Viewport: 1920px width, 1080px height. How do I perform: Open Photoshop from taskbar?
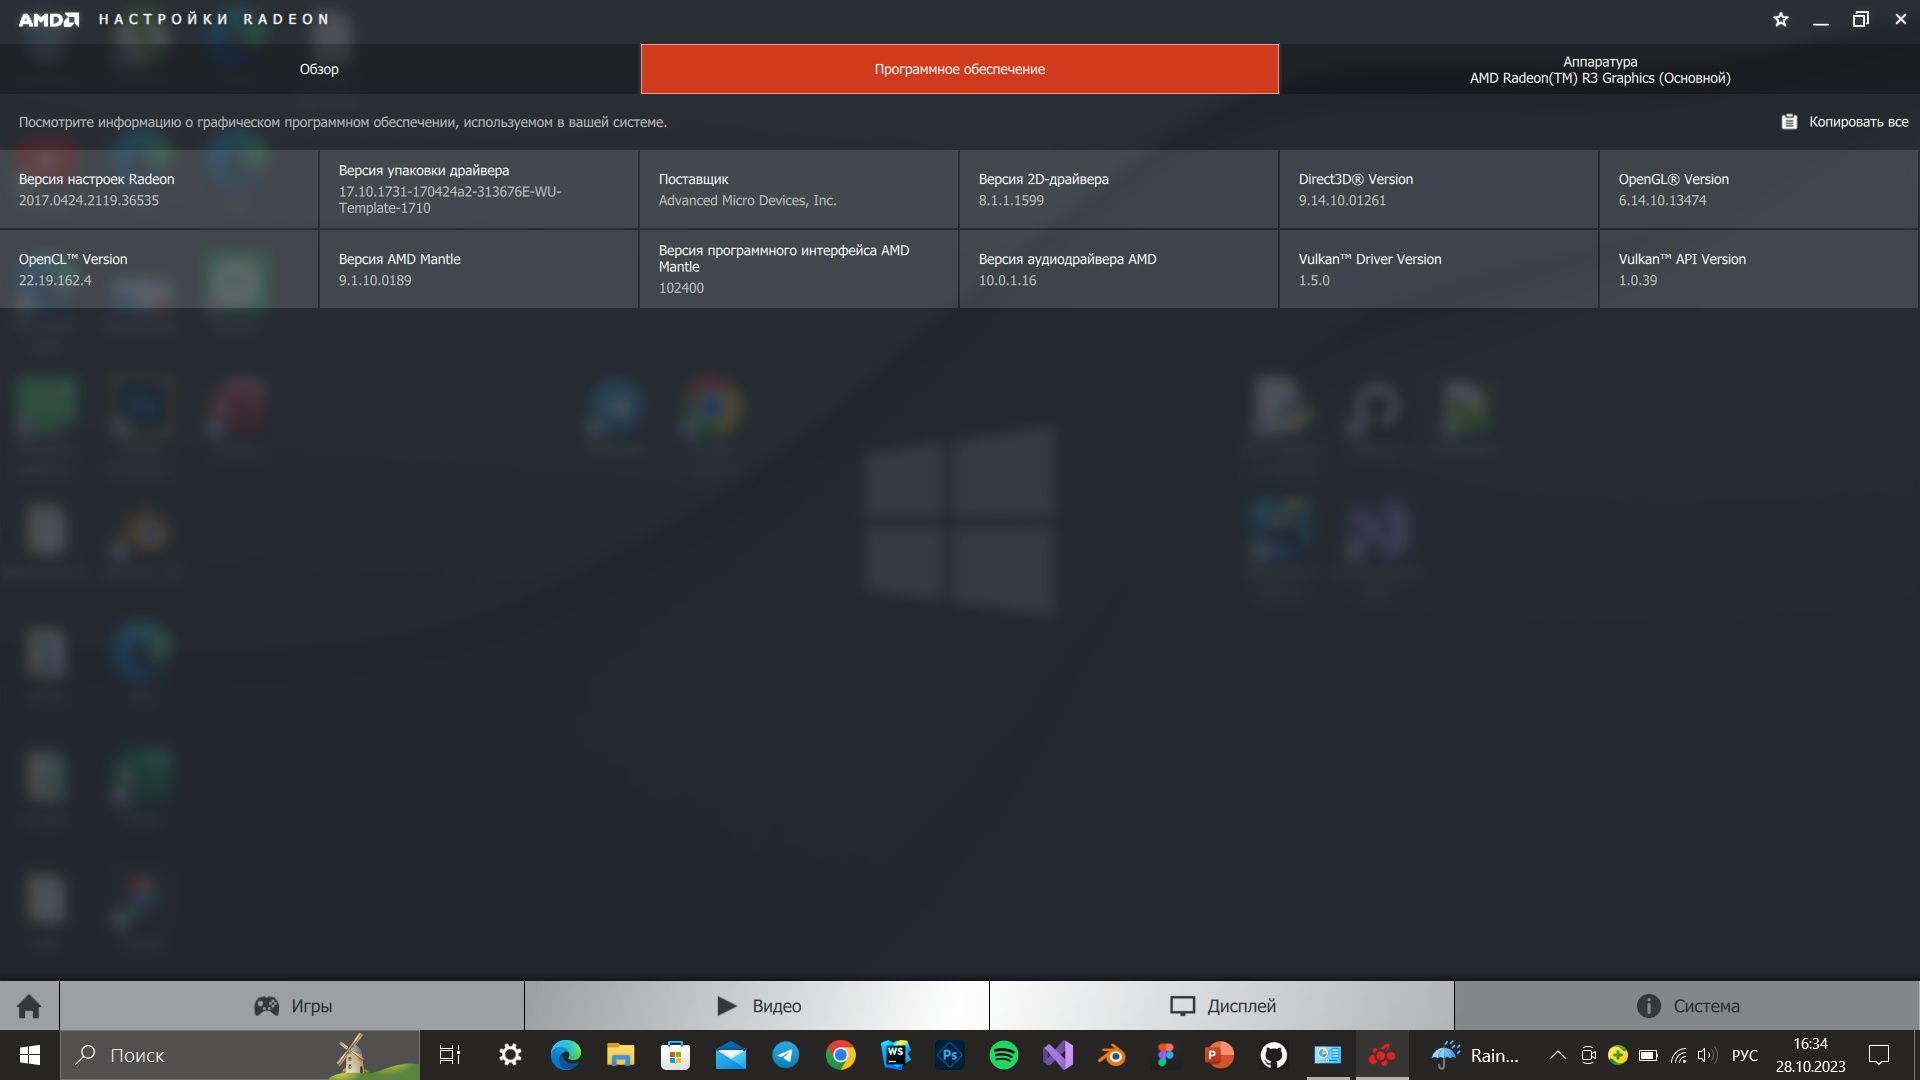[950, 1055]
